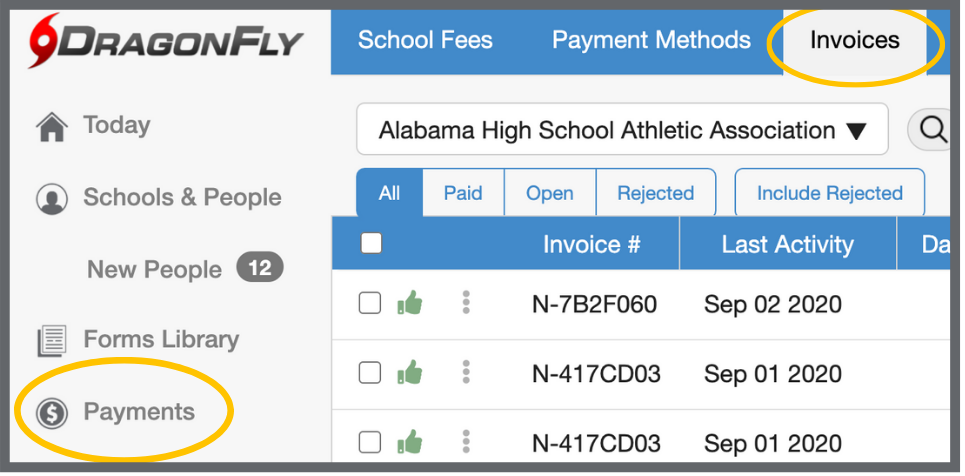Click thumbs-up icon for invoice N-7B2F060
Screen dimensions: 965x476
(x=410, y=303)
